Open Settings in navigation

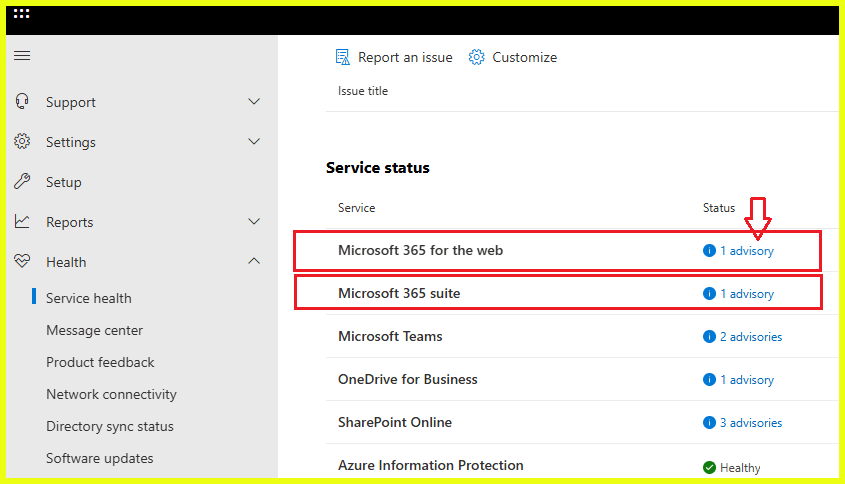click(71, 142)
